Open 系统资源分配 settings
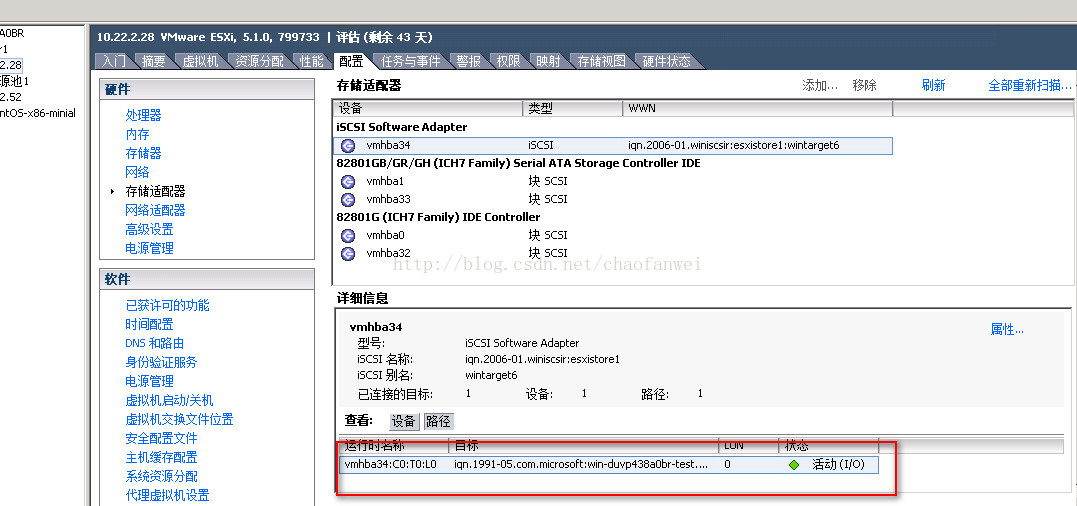 (x=161, y=476)
